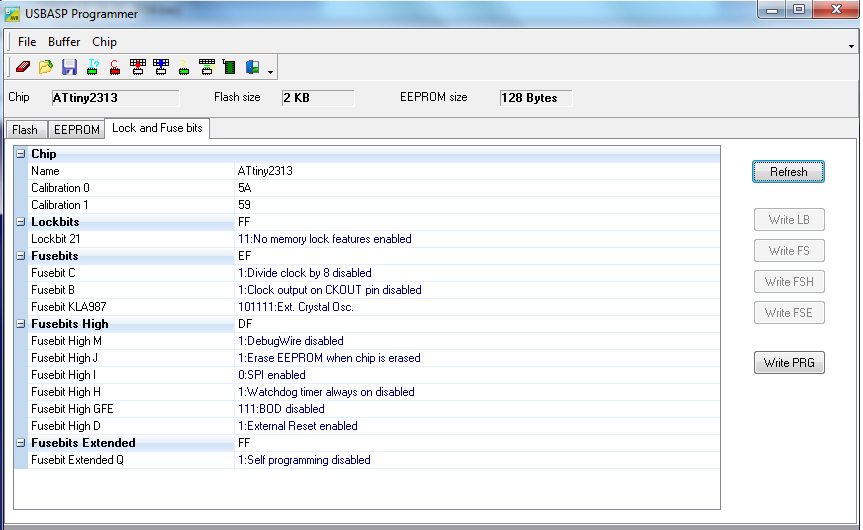
Task: Click '1:Clock output on CKOUT pin disabled'
Action: [330, 290]
